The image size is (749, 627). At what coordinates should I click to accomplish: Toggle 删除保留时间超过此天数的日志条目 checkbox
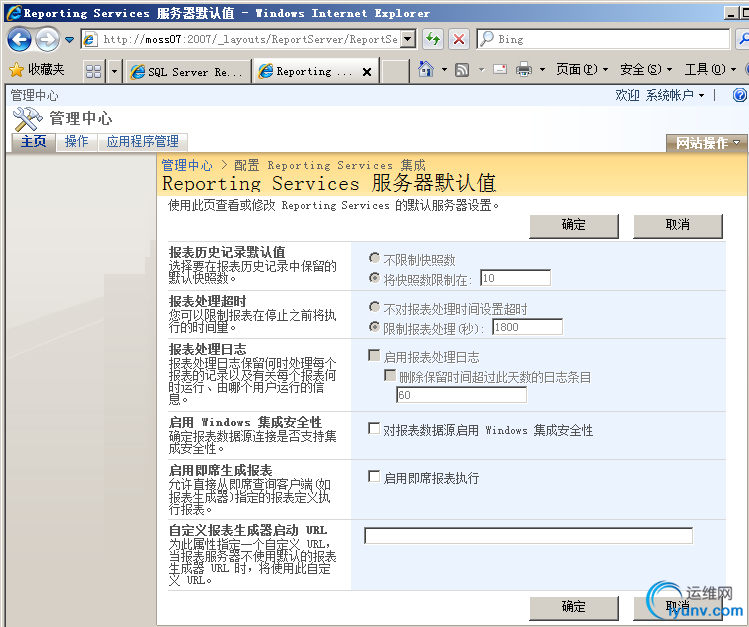(390, 375)
